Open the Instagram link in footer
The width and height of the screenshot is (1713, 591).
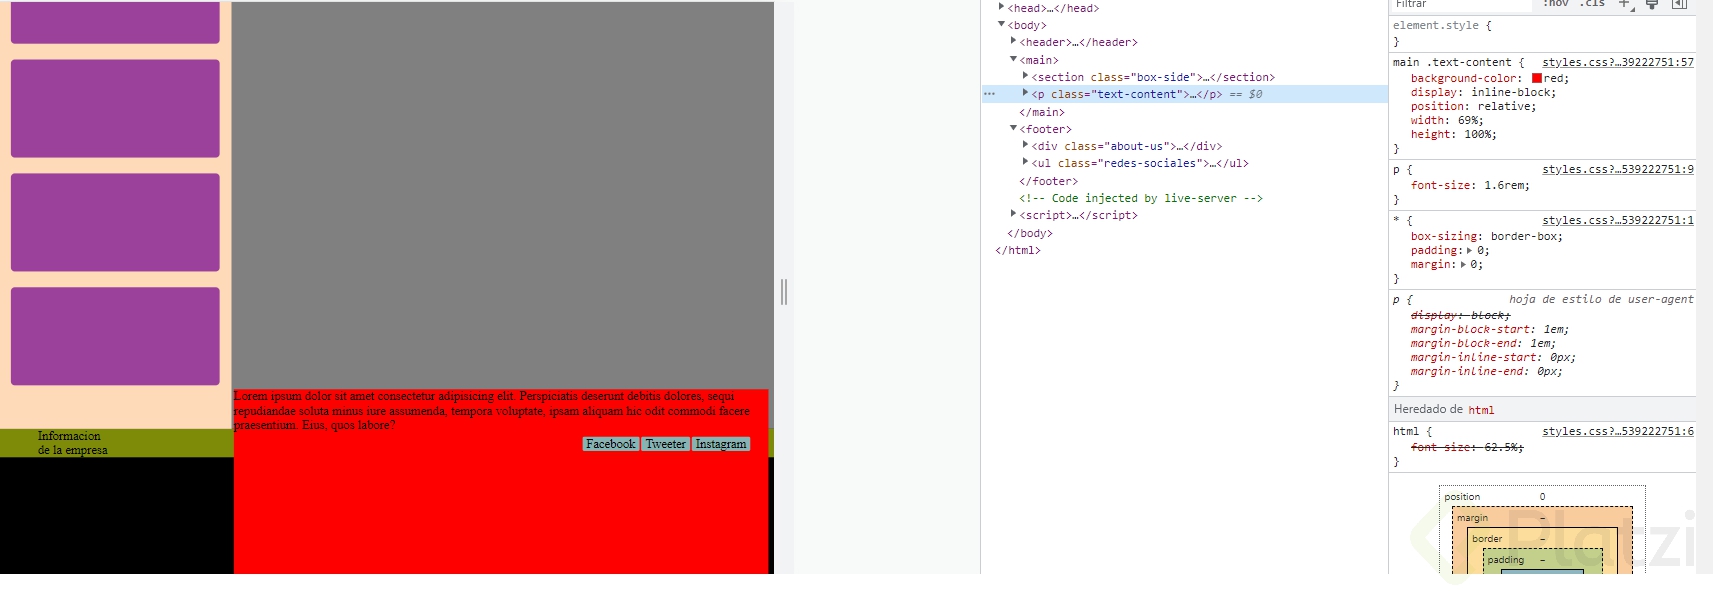(x=721, y=444)
